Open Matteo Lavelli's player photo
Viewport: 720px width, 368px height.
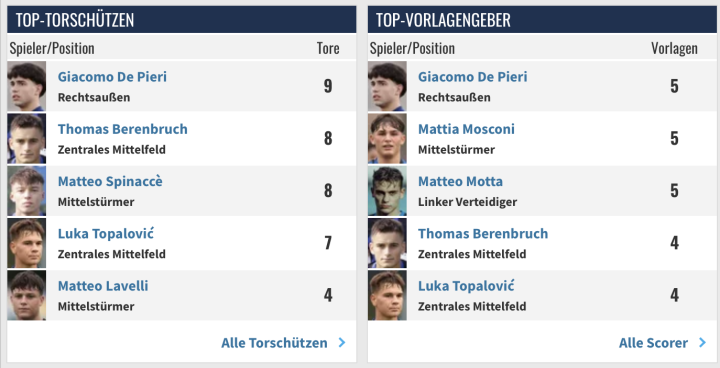[x=27, y=295]
